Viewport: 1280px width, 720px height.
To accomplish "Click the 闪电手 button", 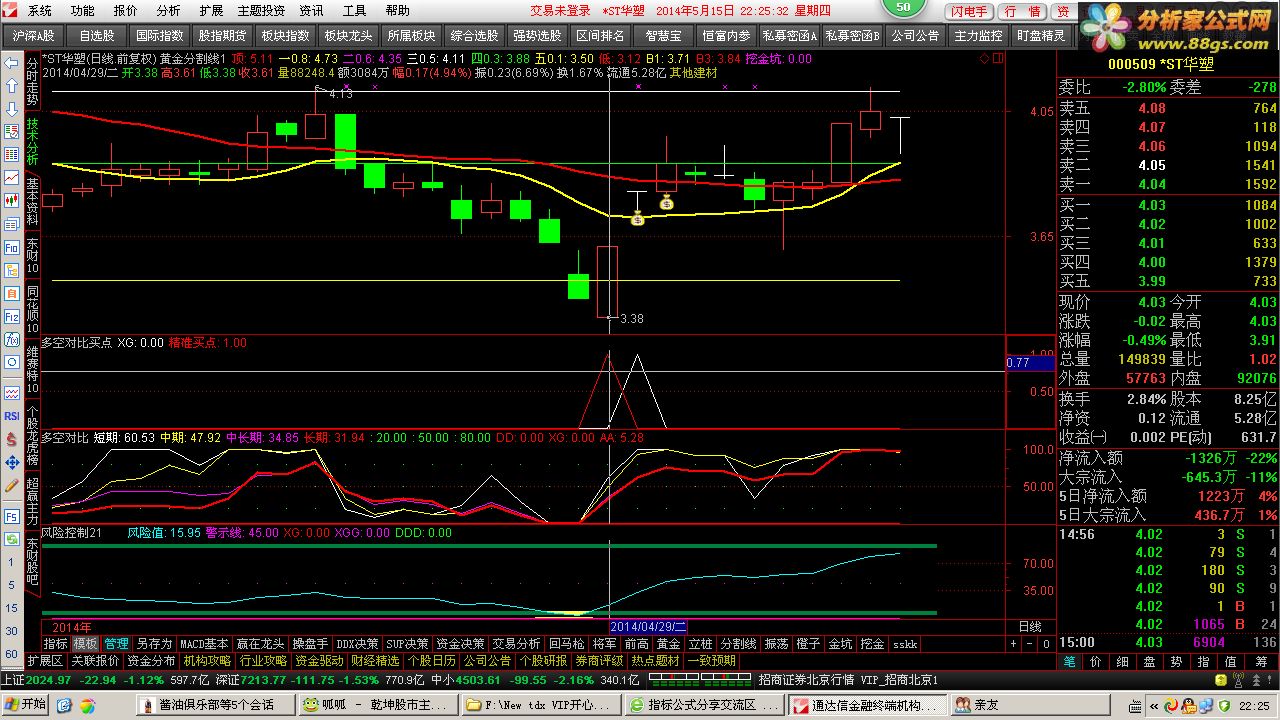I will [x=968, y=11].
